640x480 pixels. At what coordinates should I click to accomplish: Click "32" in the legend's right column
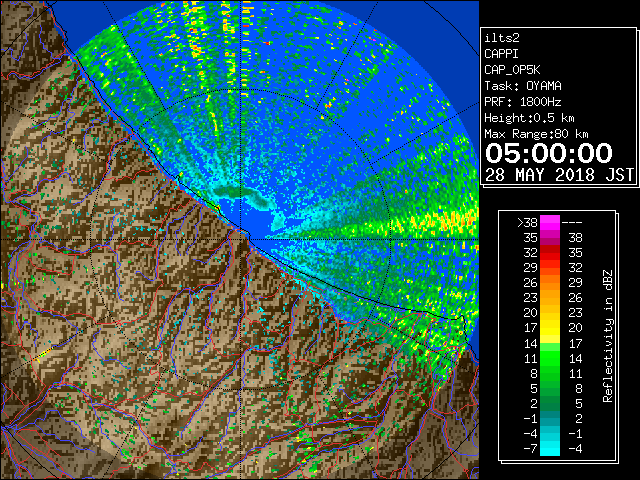[575, 268]
